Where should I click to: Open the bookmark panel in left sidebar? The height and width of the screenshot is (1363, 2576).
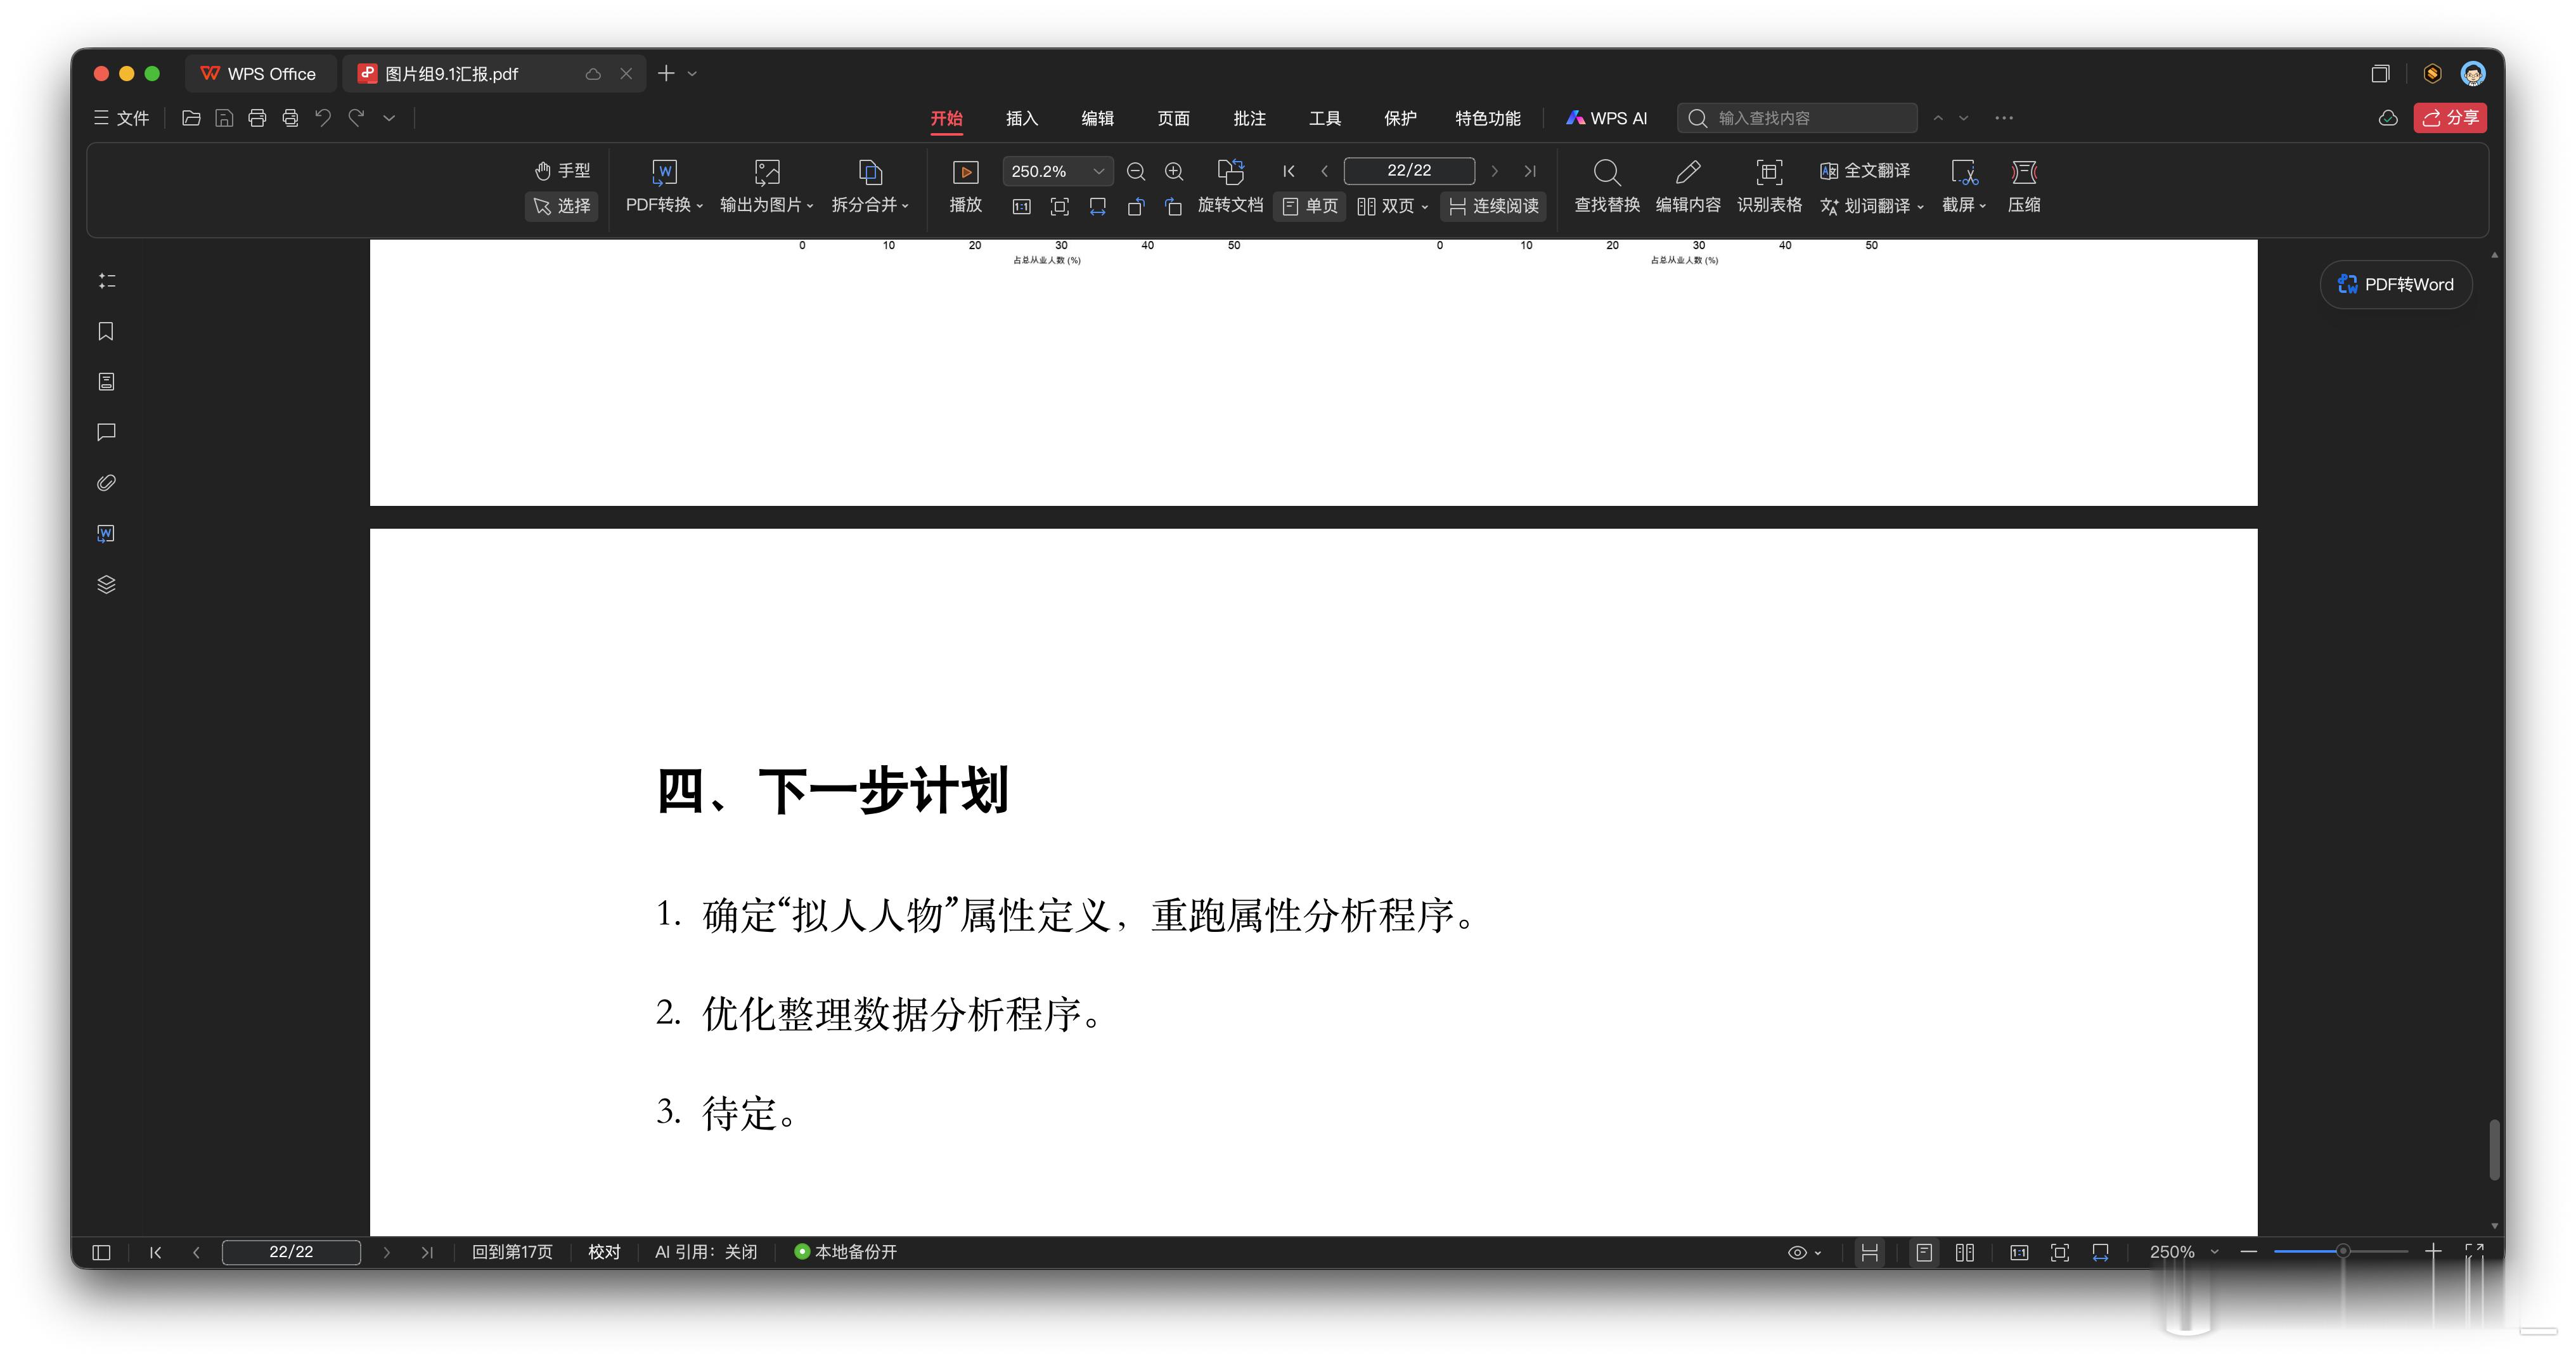[x=106, y=331]
